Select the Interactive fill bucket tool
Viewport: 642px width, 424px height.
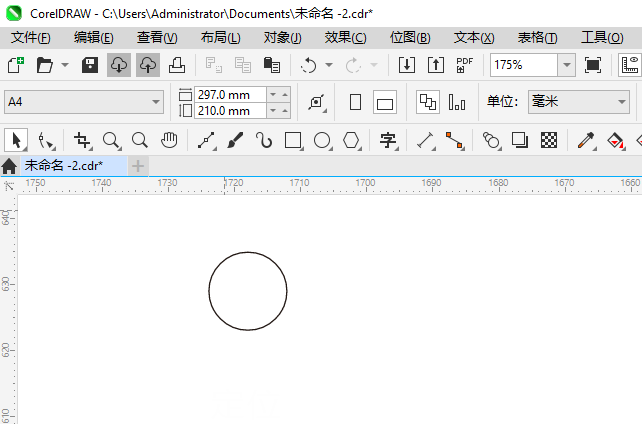click(x=616, y=141)
